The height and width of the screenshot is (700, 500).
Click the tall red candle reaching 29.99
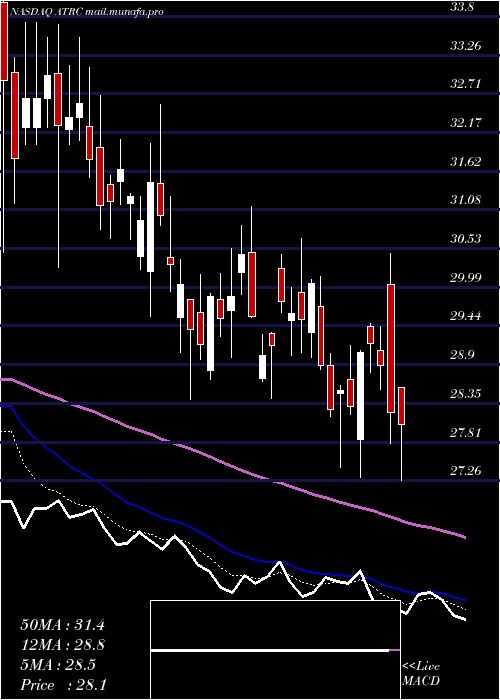(x=391, y=348)
